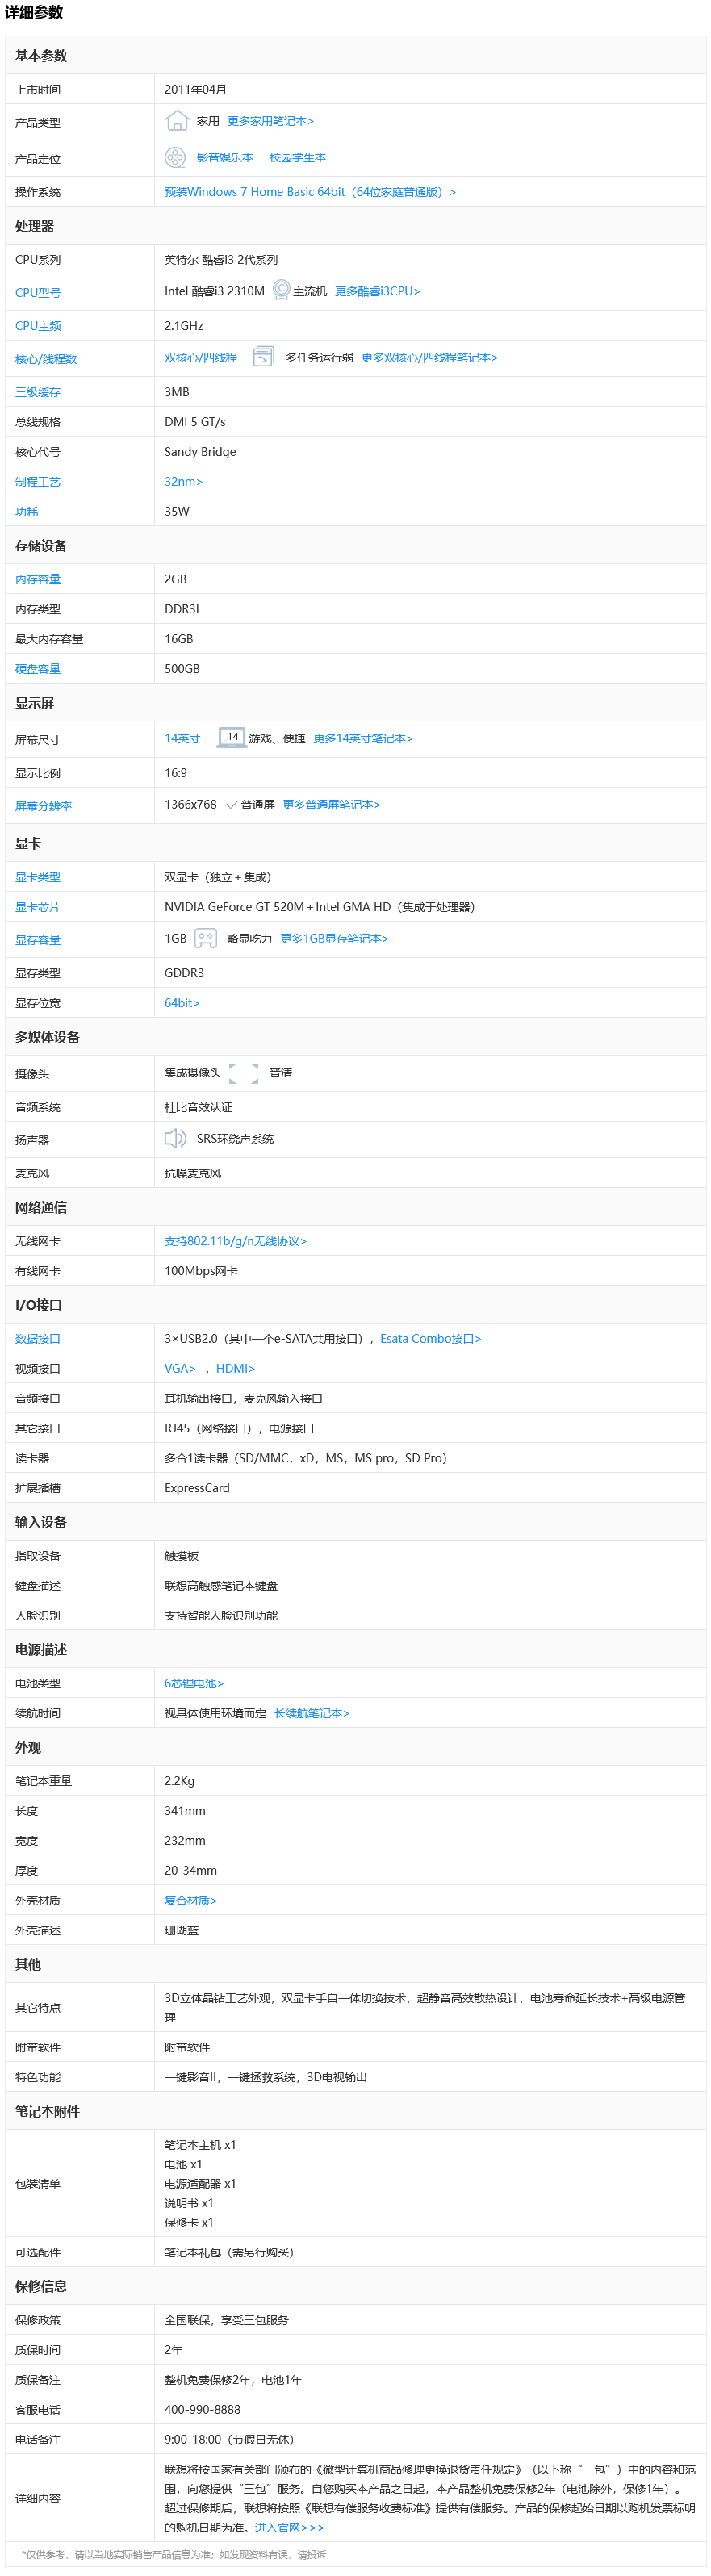Click the 珊瑚蓝 shell color value

tap(181, 1931)
